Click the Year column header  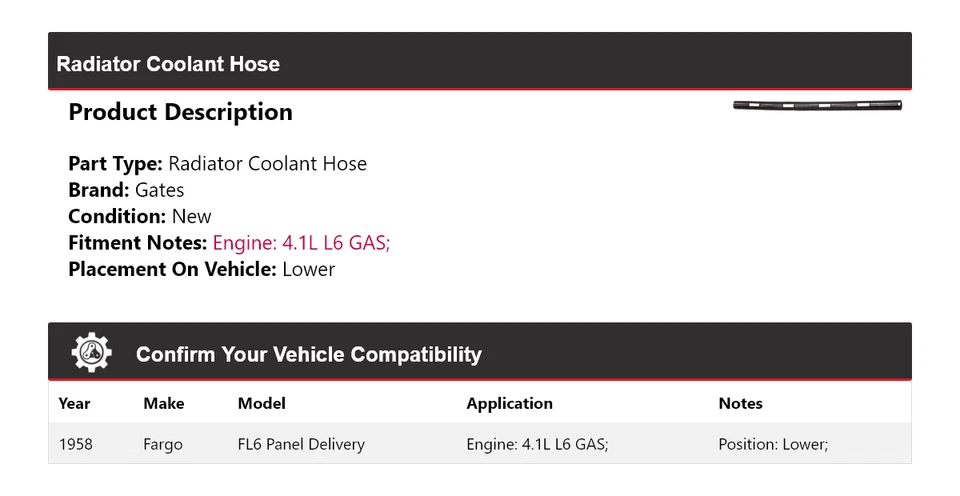pyautogui.click(x=74, y=404)
